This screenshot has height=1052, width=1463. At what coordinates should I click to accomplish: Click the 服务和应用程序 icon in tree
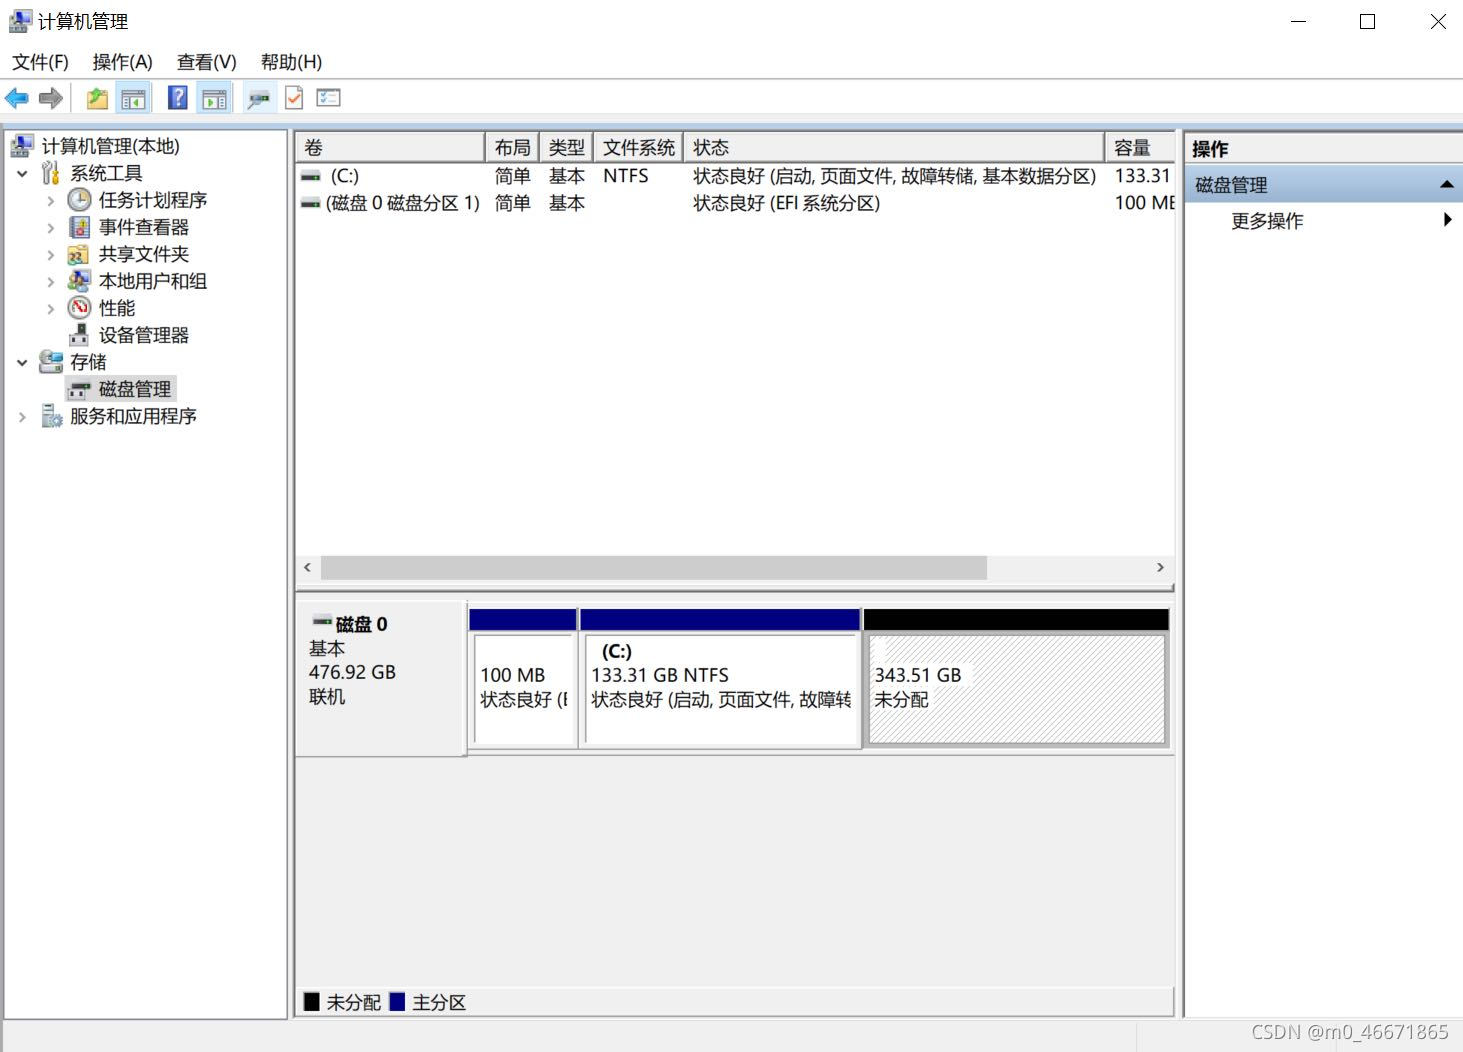[x=51, y=416]
